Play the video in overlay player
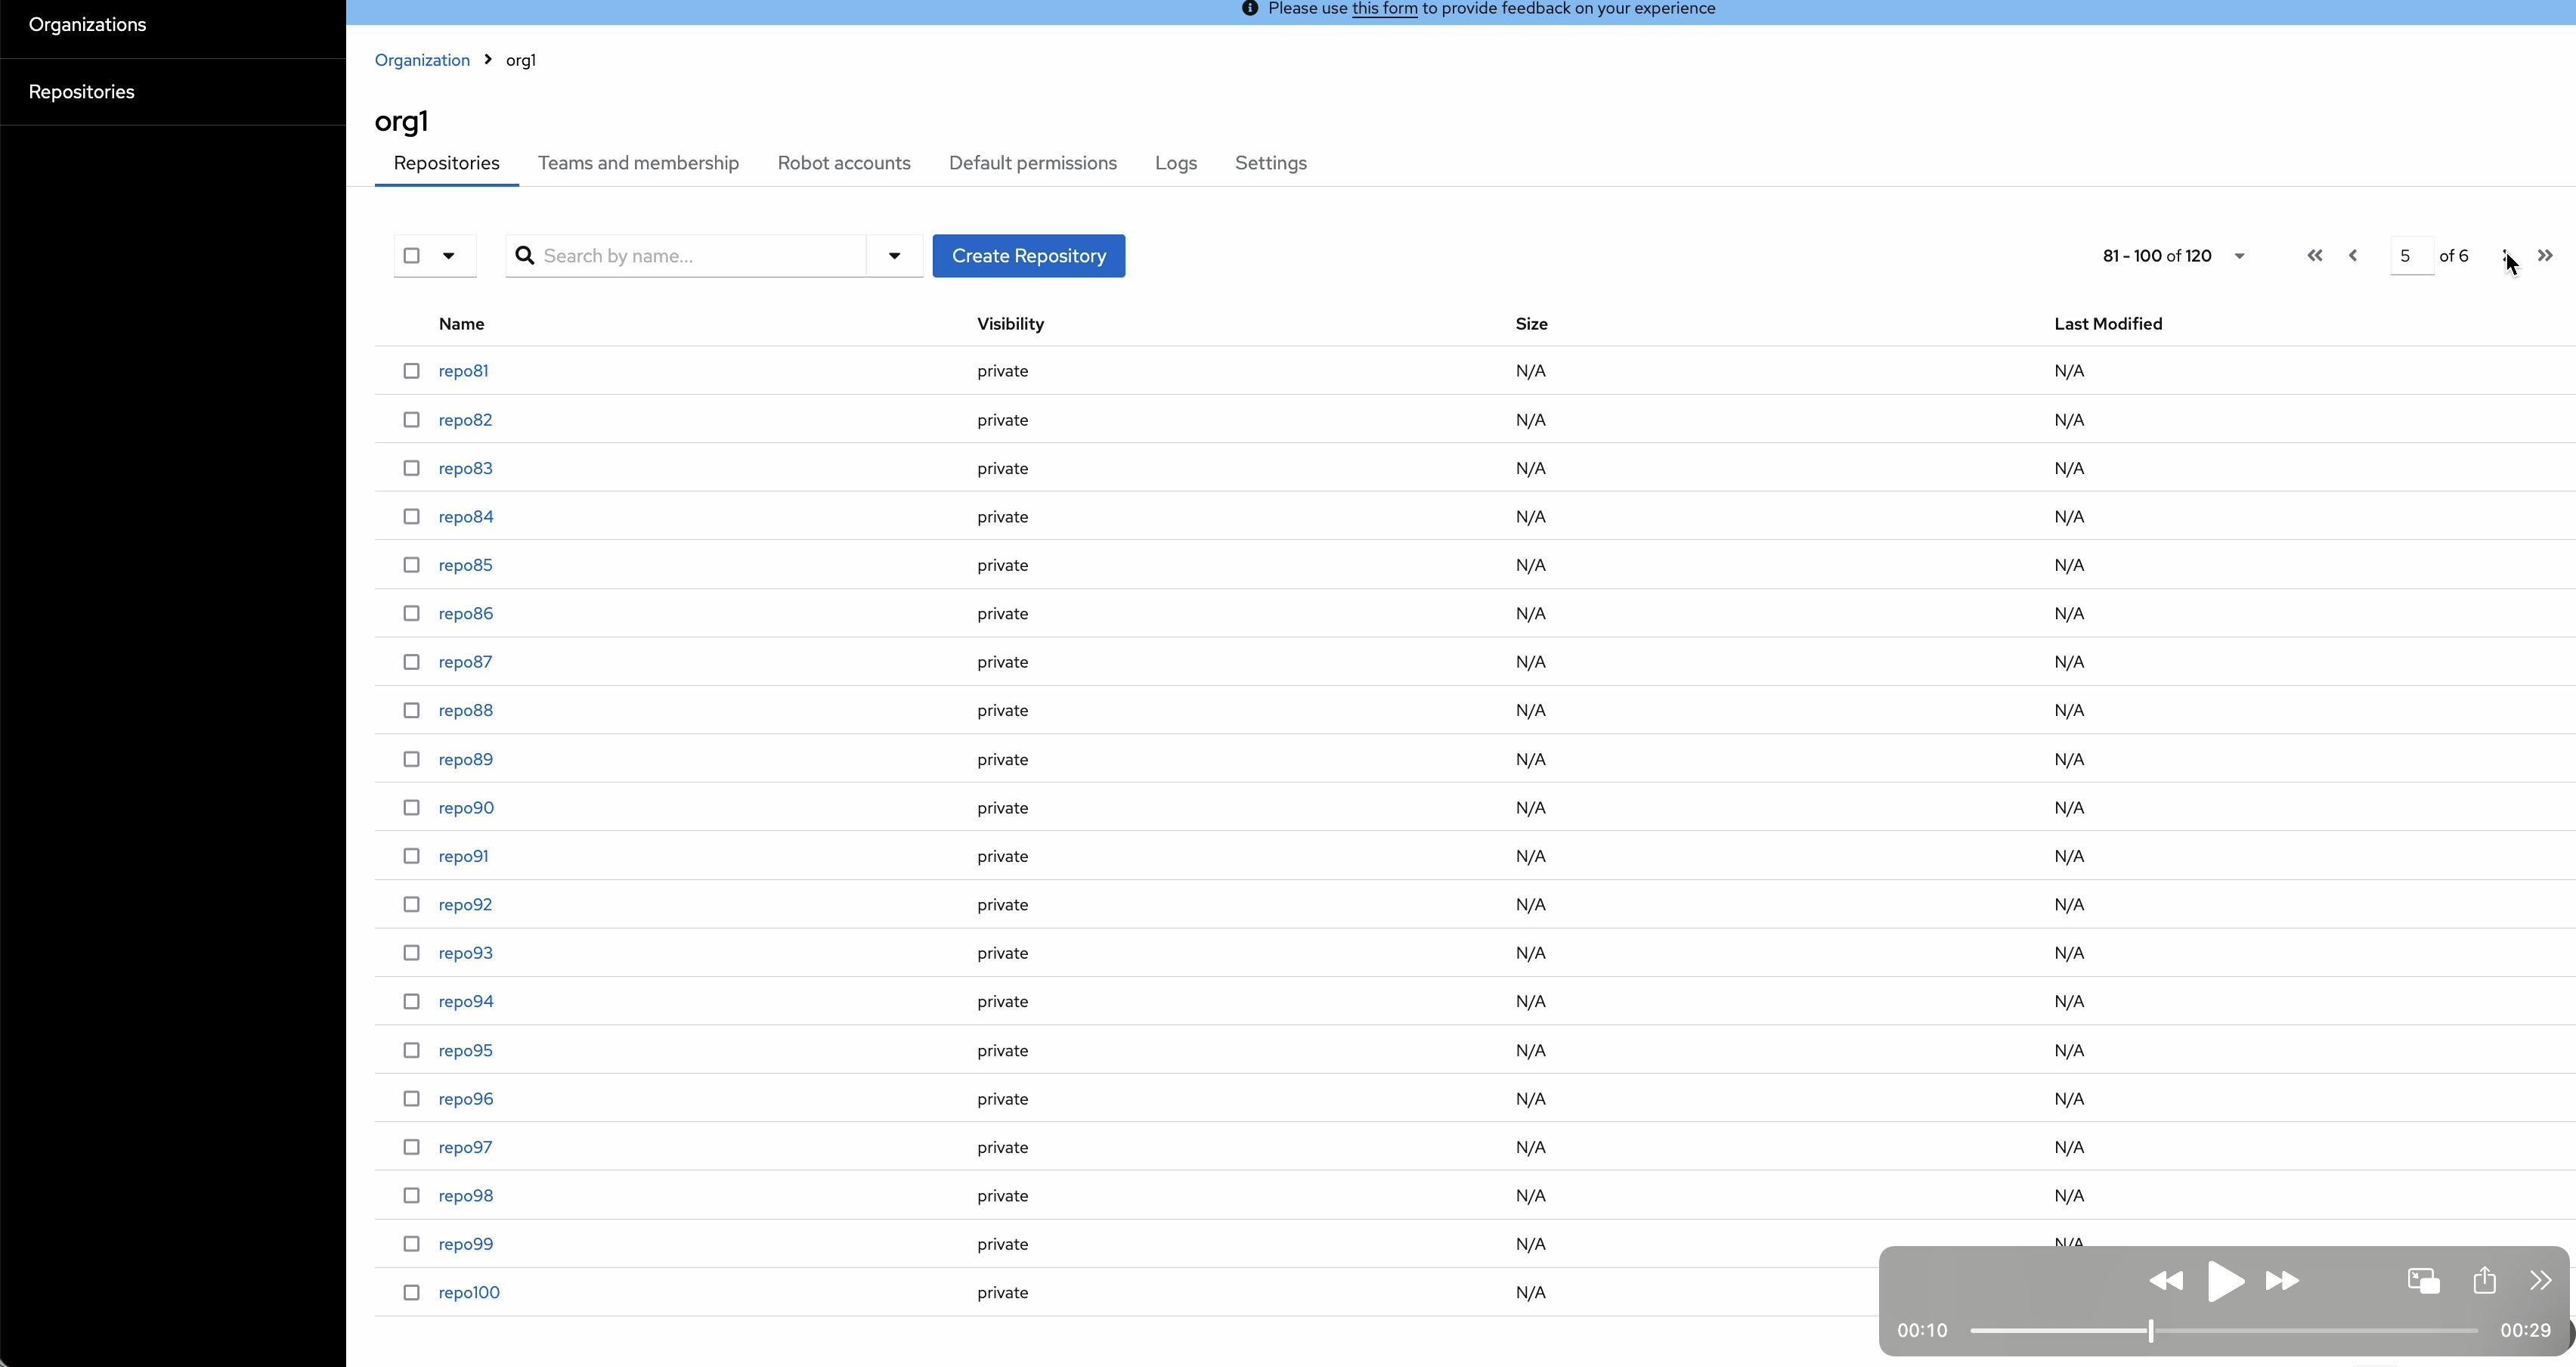This screenshot has width=2576, height=1367. pos(2225,1281)
